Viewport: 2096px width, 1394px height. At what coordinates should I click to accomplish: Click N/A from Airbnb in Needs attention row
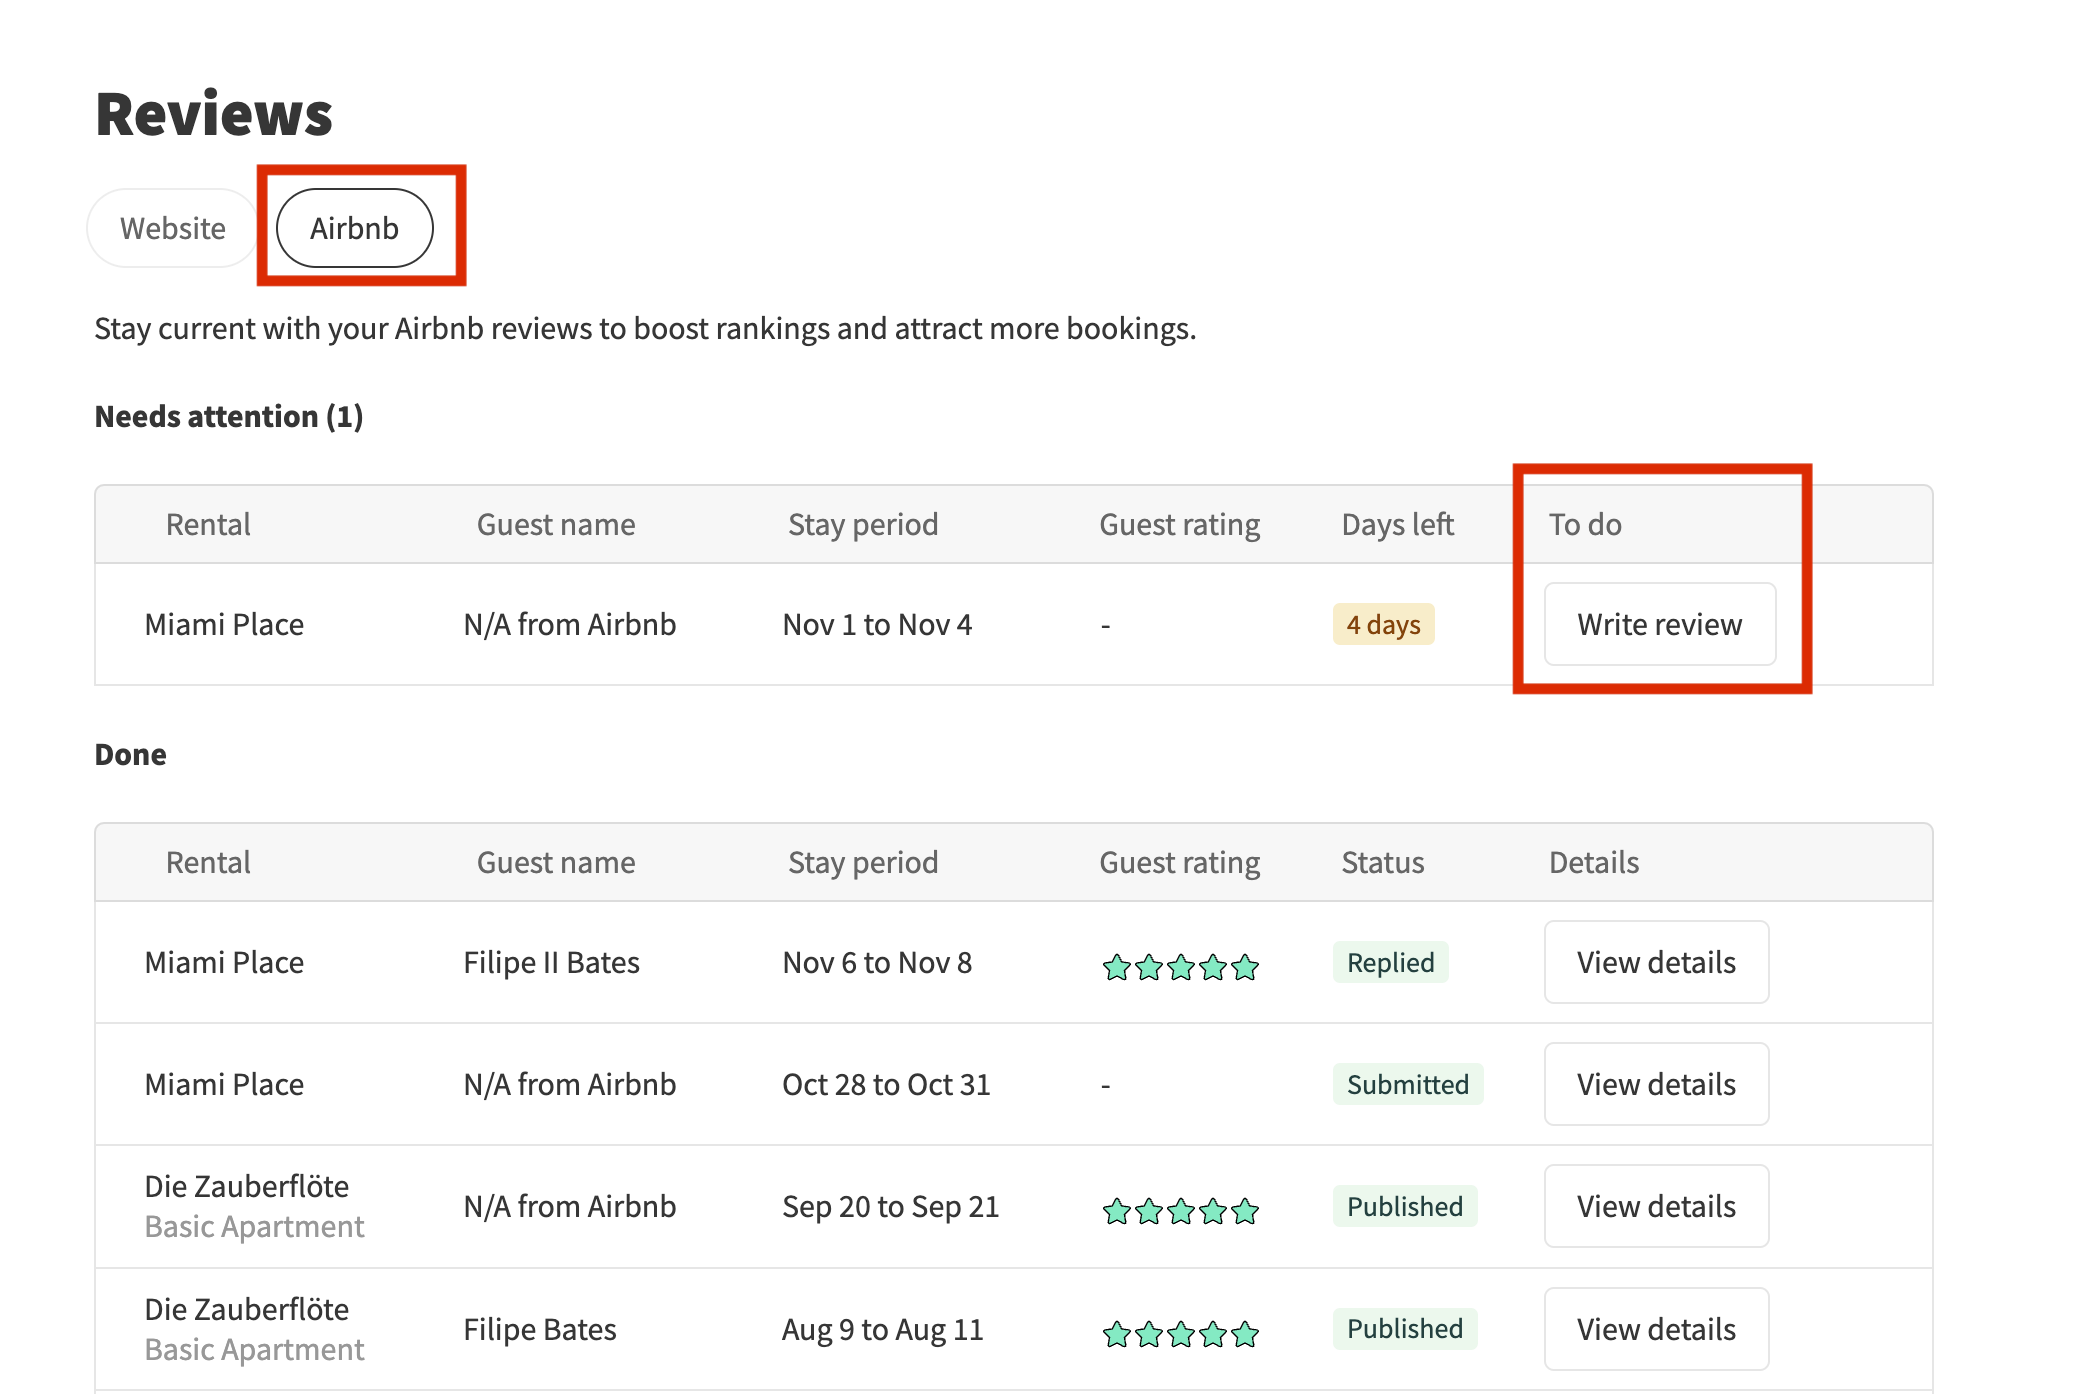click(570, 624)
